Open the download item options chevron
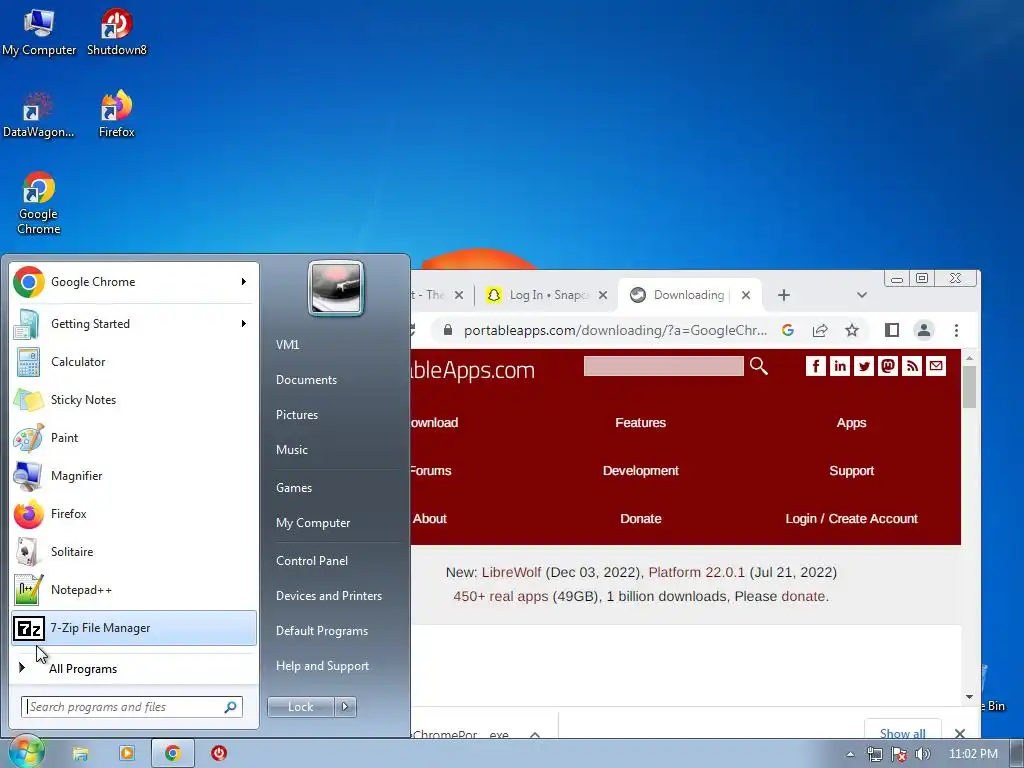1024x768 pixels. [x=535, y=735]
